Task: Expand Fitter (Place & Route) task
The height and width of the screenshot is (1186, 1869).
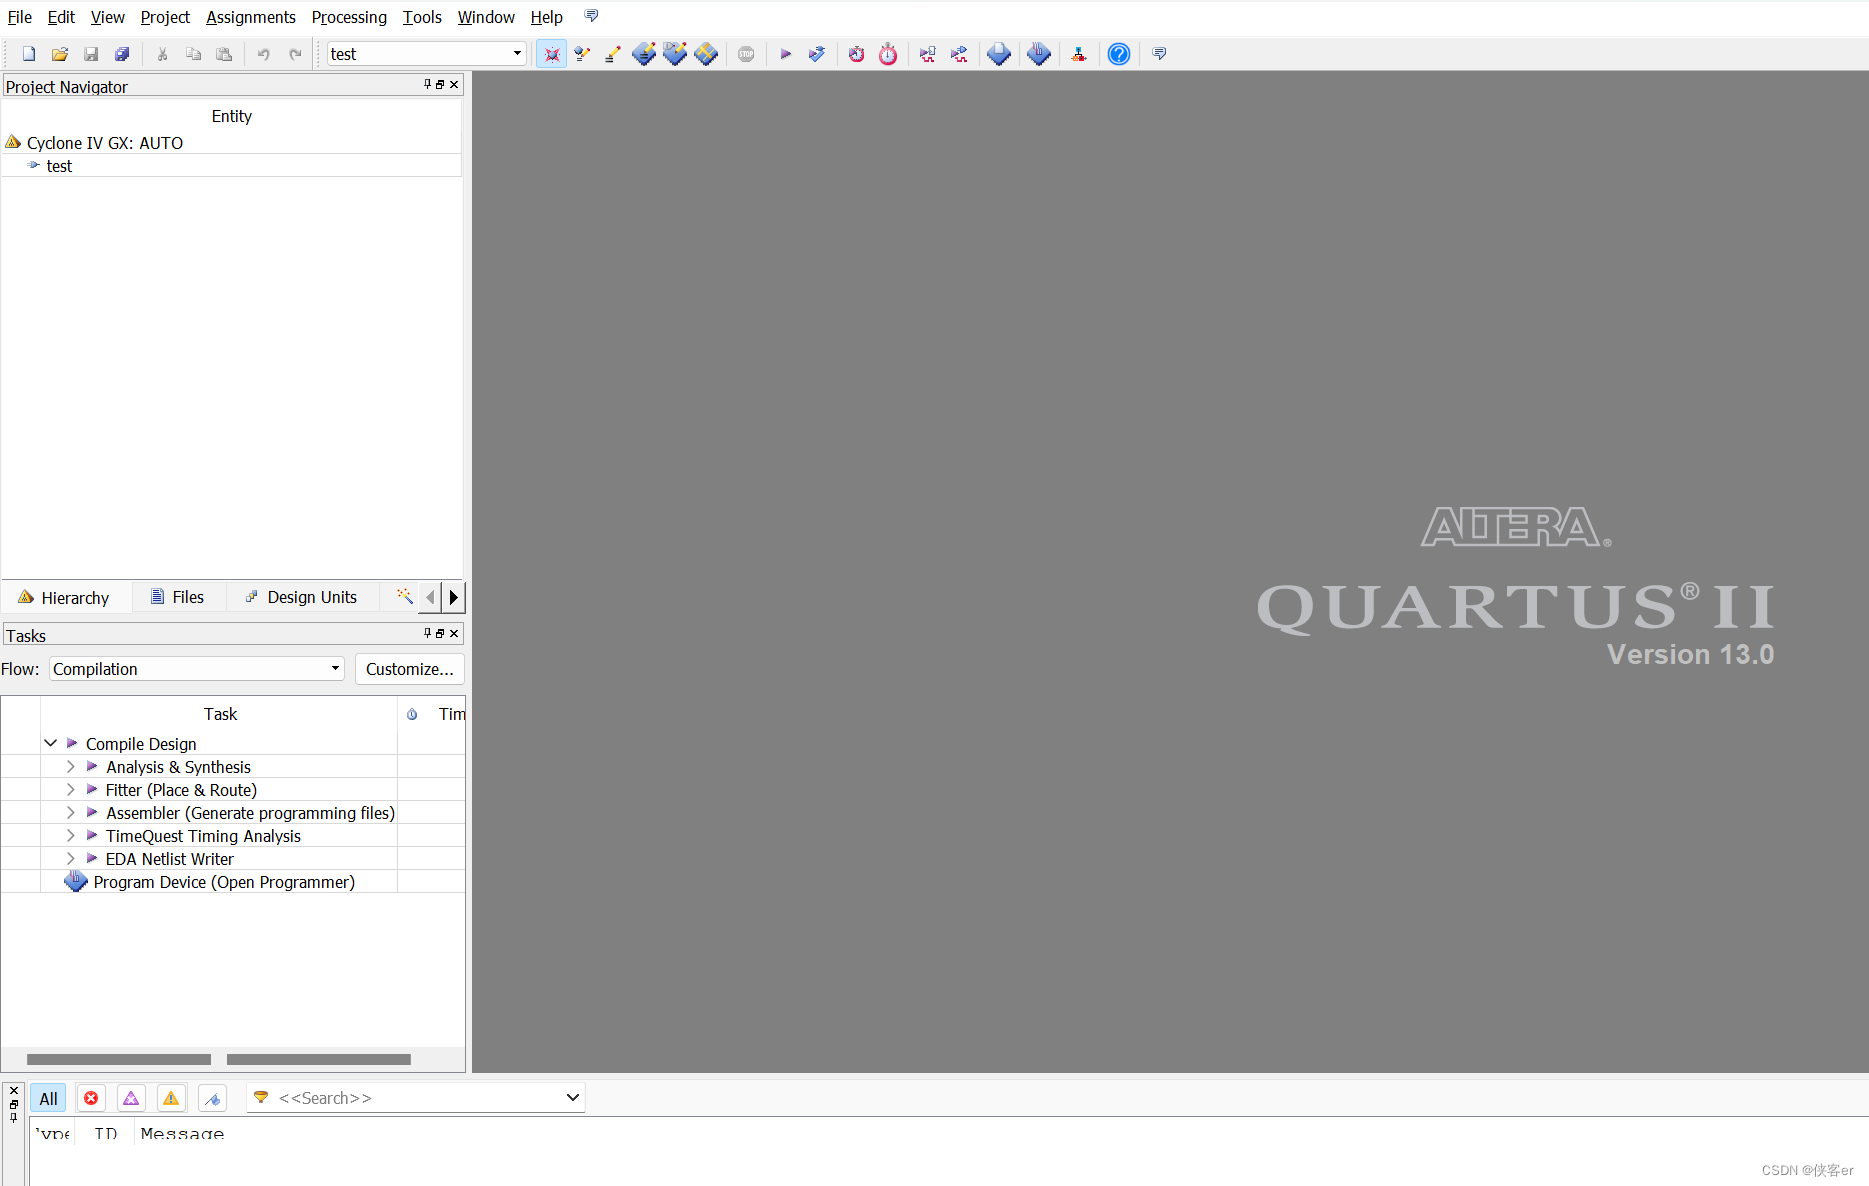Action: [70, 789]
